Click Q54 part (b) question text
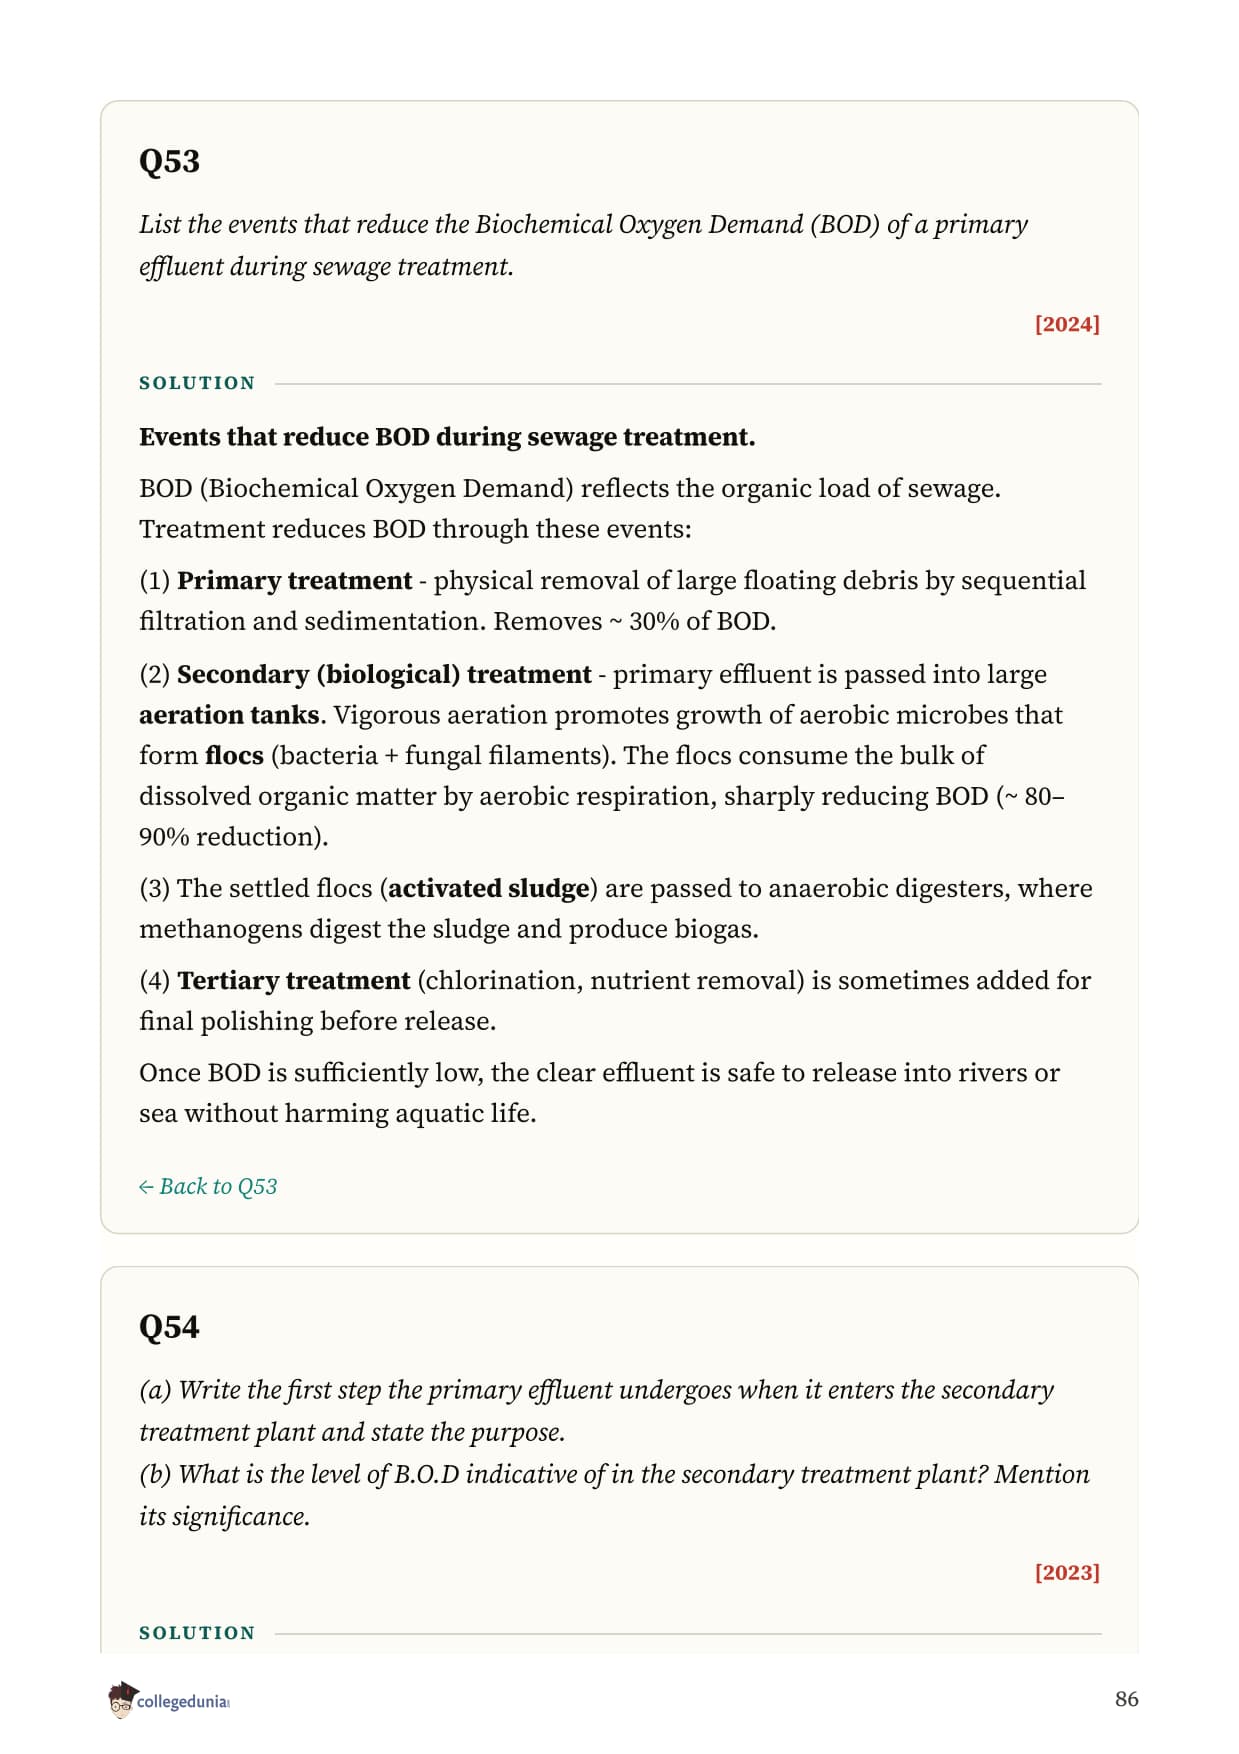The width and height of the screenshot is (1239, 1754). pos(614,1495)
